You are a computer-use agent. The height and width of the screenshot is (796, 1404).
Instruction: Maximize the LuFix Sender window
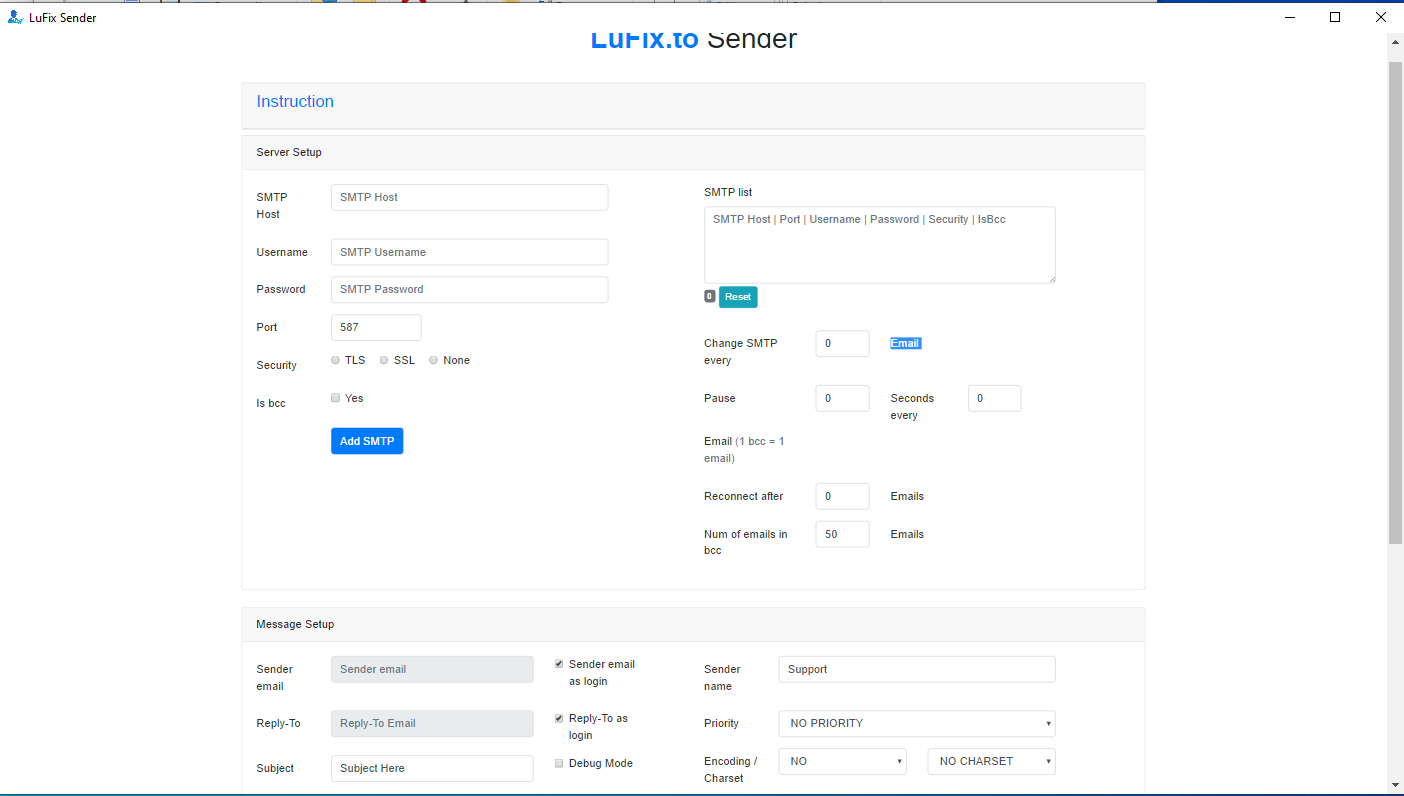(x=1334, y=17)
